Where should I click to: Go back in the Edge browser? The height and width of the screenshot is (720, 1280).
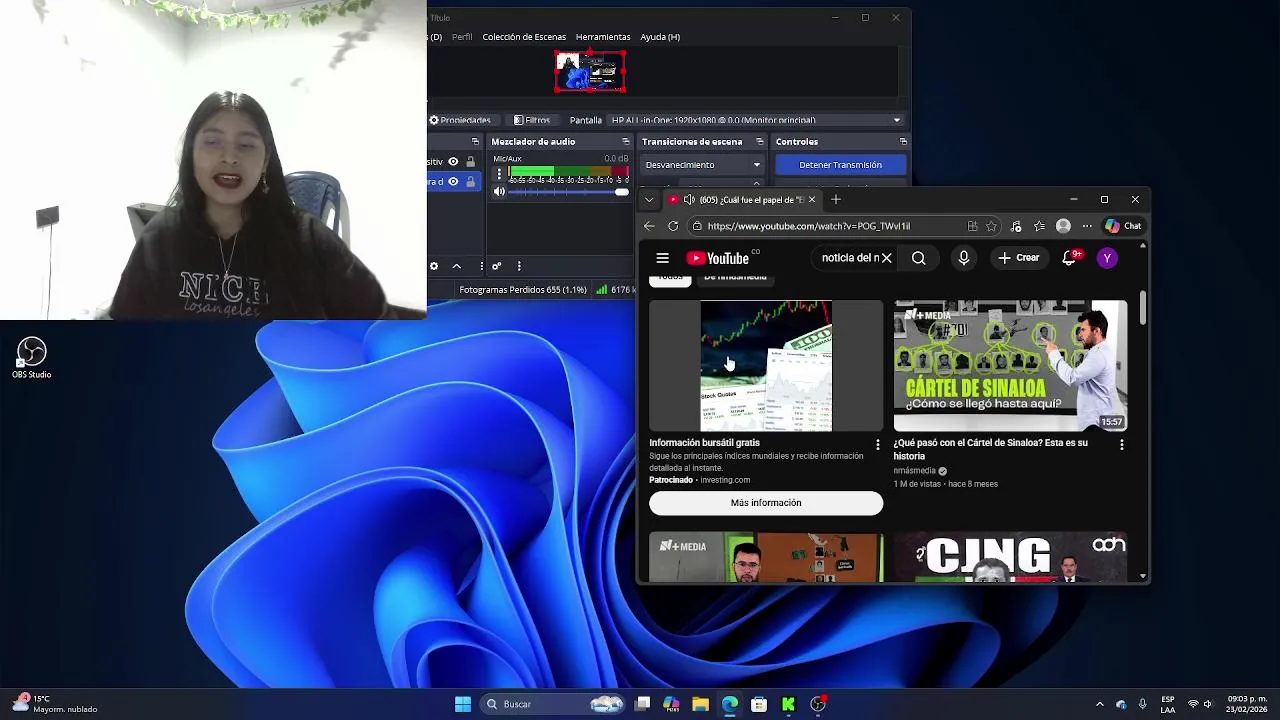(649, 226)
